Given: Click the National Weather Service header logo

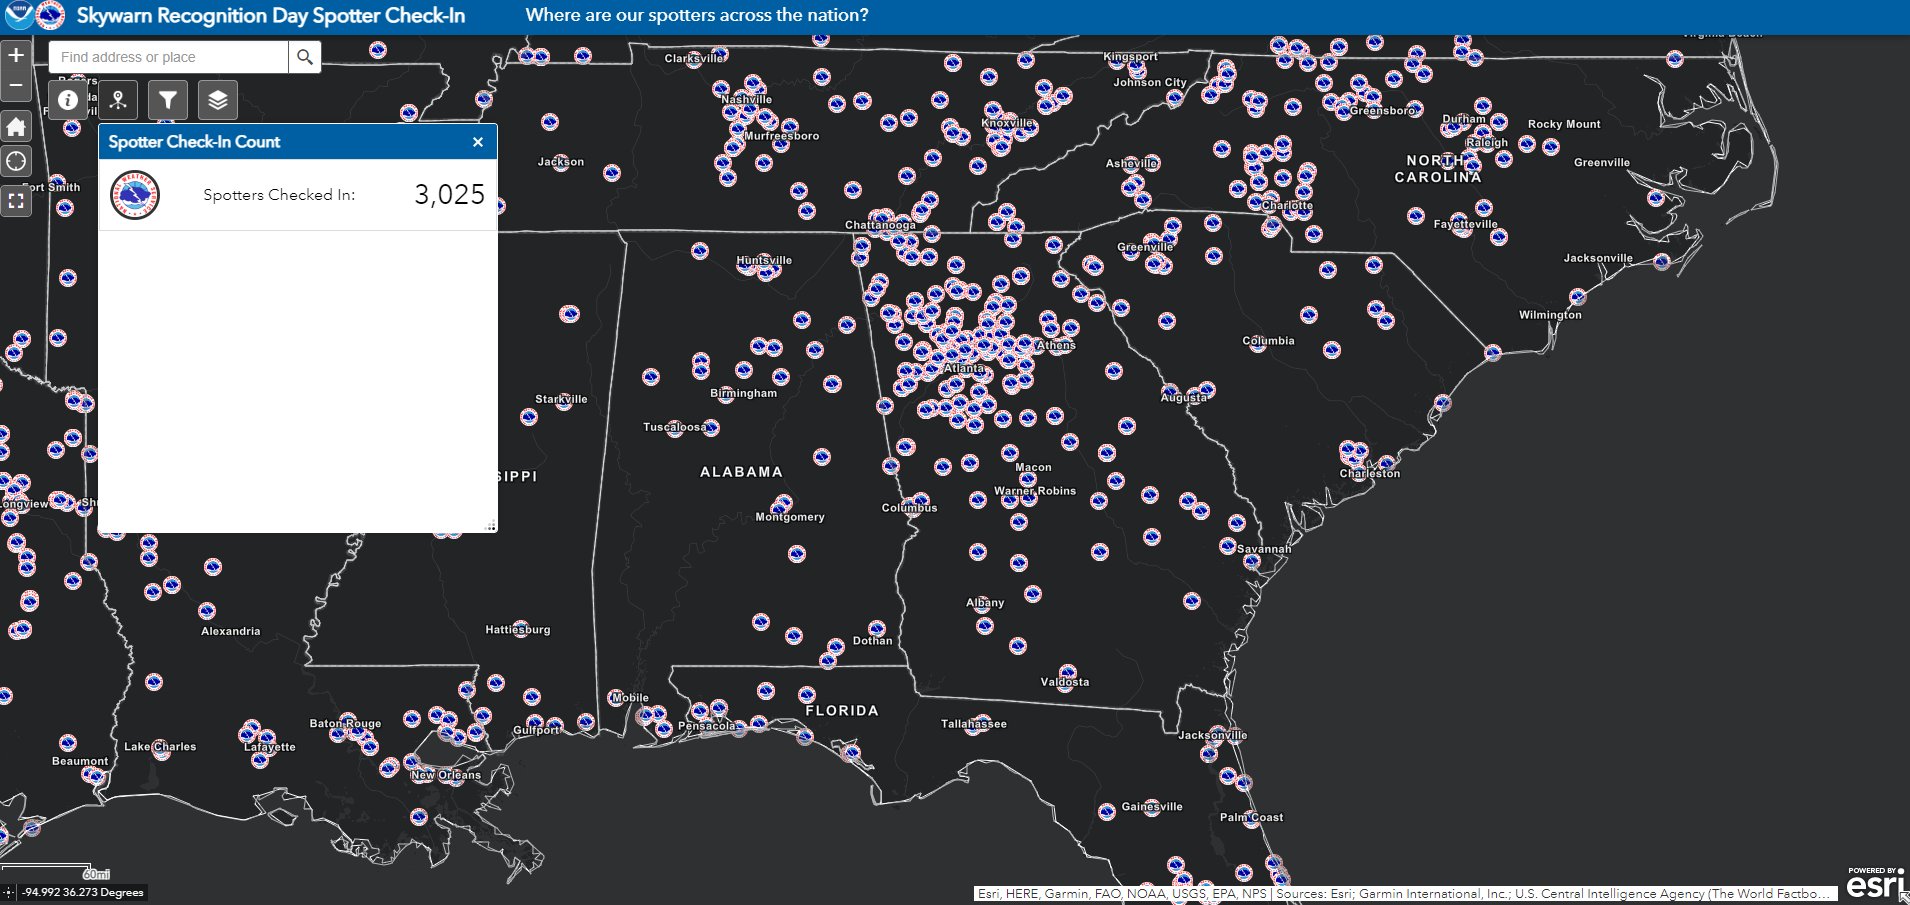Looking at the screenshot, I should click(x=50, y=15).
